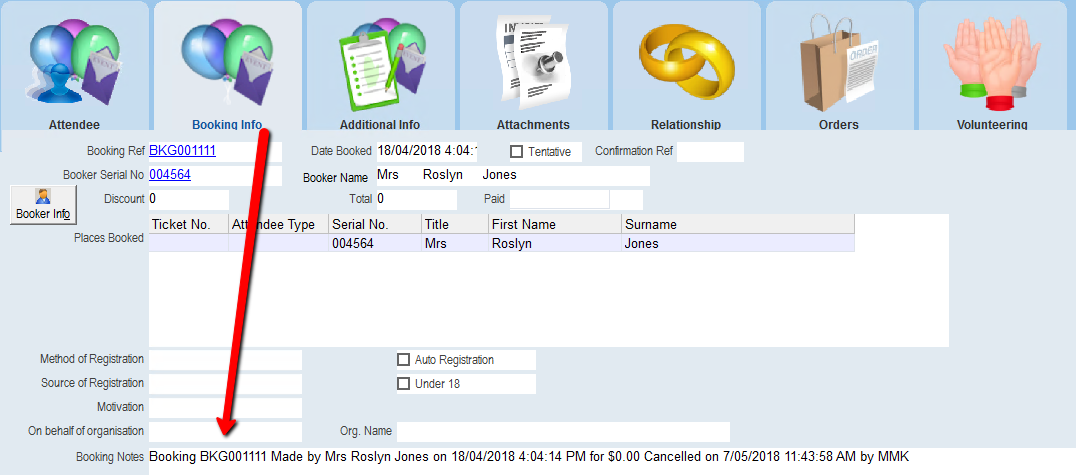Screen dimensions: 1076x475
Task: Open the Orders shopping bag icon
Action: 838,60
